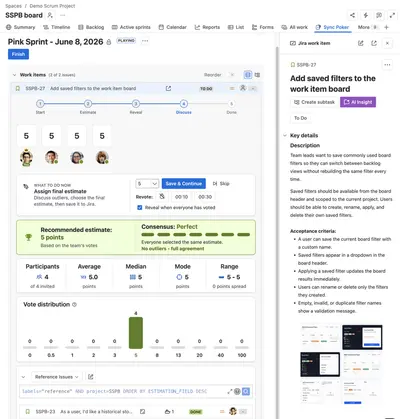Click the team icon next to SSPB board
Viewport: 400px width, 419px height.
point(50,15)
